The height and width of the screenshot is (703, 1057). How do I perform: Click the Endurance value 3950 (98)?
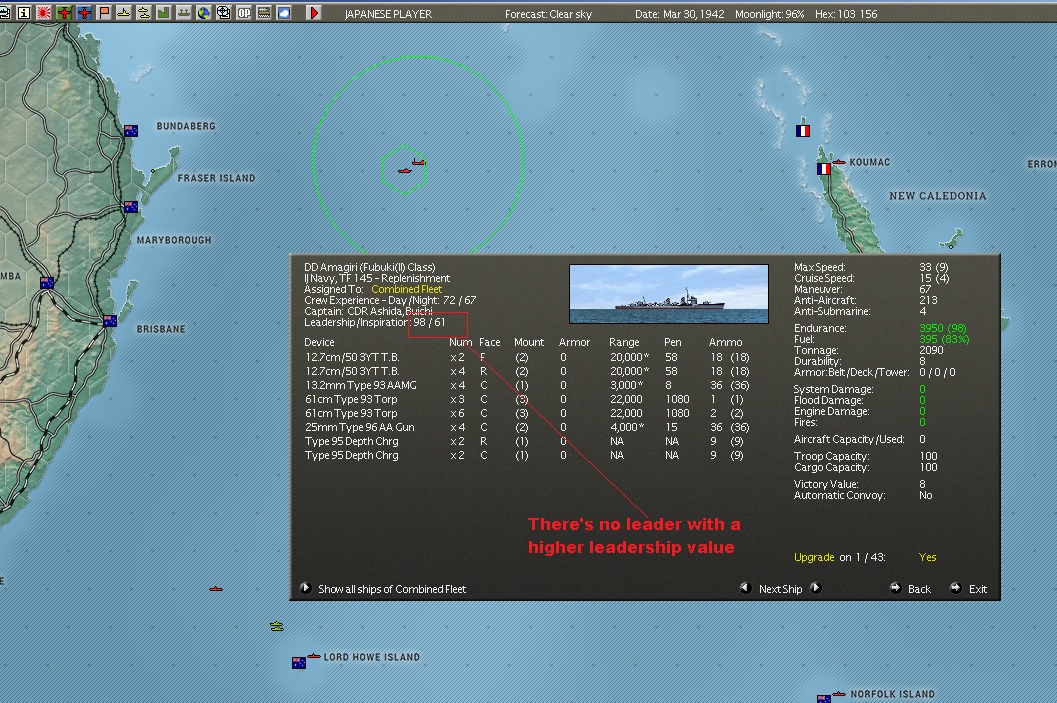click(942, 328)
